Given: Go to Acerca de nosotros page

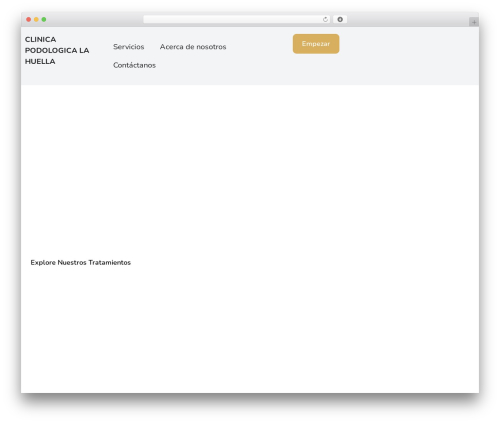Looking at the screenshot, I should pyautogui.click(x=193, y=47).
